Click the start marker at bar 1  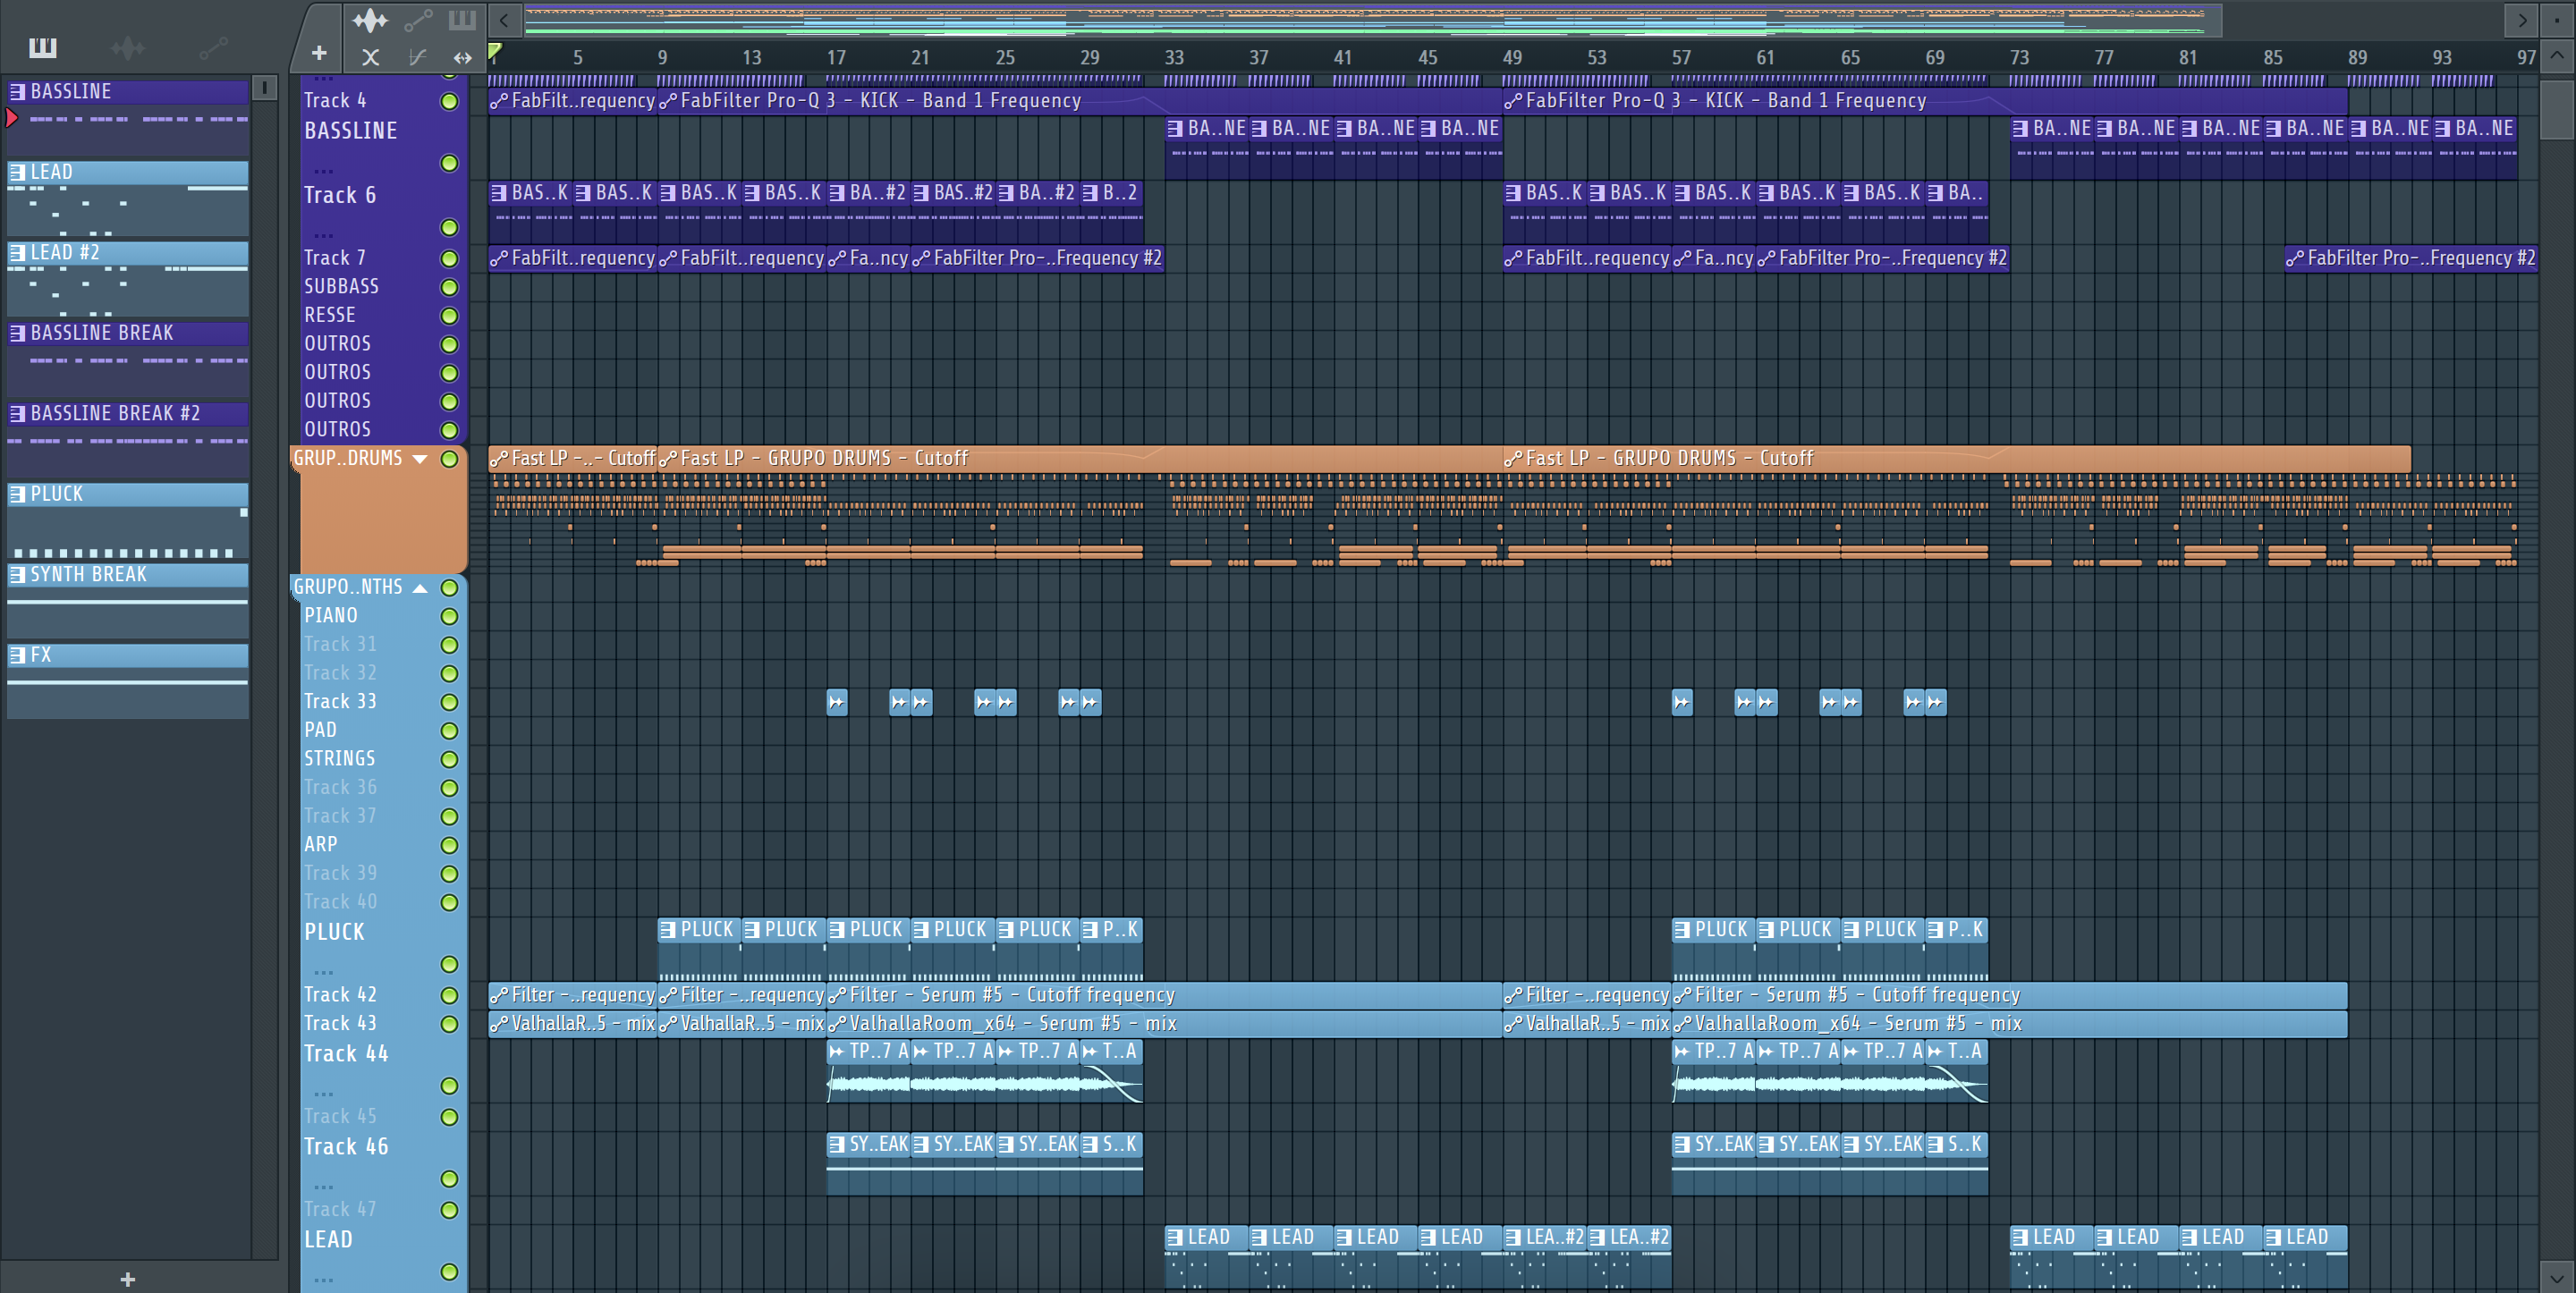(494, 52)
